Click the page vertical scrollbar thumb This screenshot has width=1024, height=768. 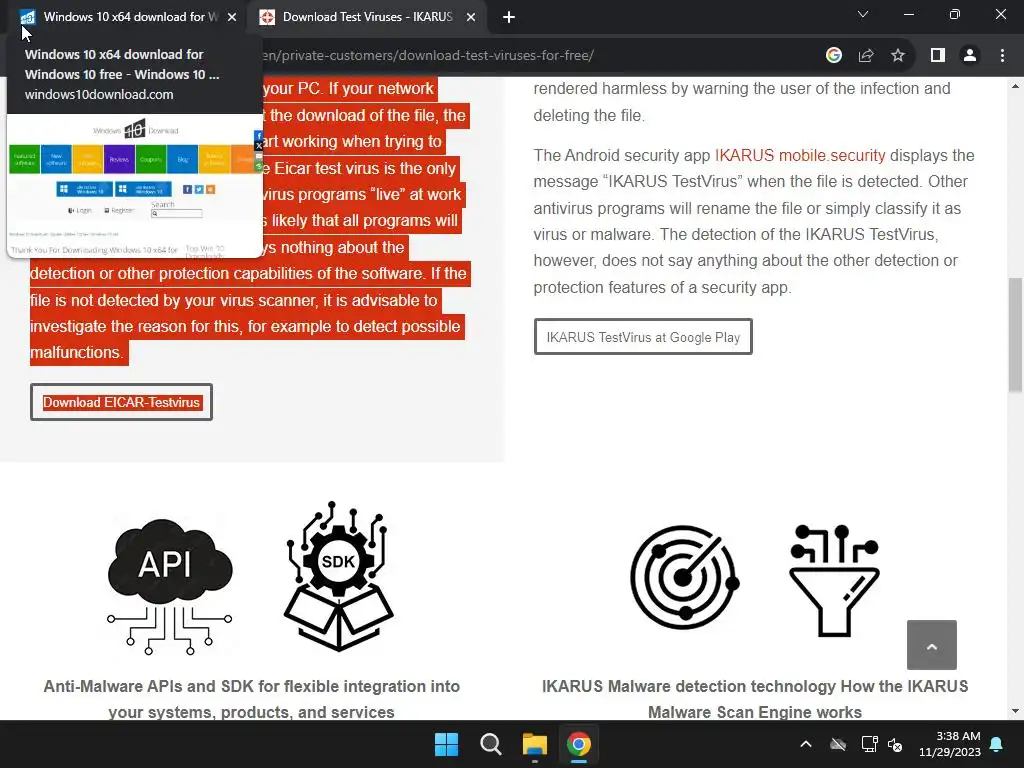(1016, 335)
